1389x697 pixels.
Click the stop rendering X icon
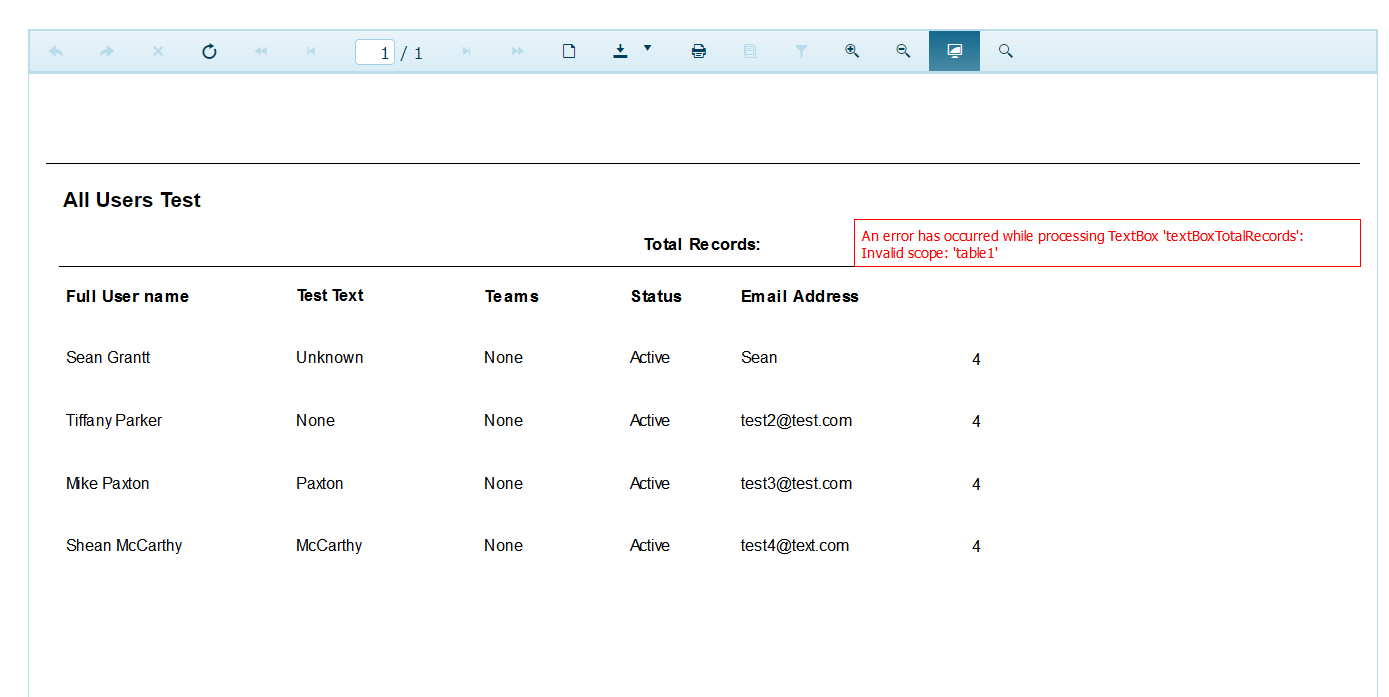[x=158, y=51]
